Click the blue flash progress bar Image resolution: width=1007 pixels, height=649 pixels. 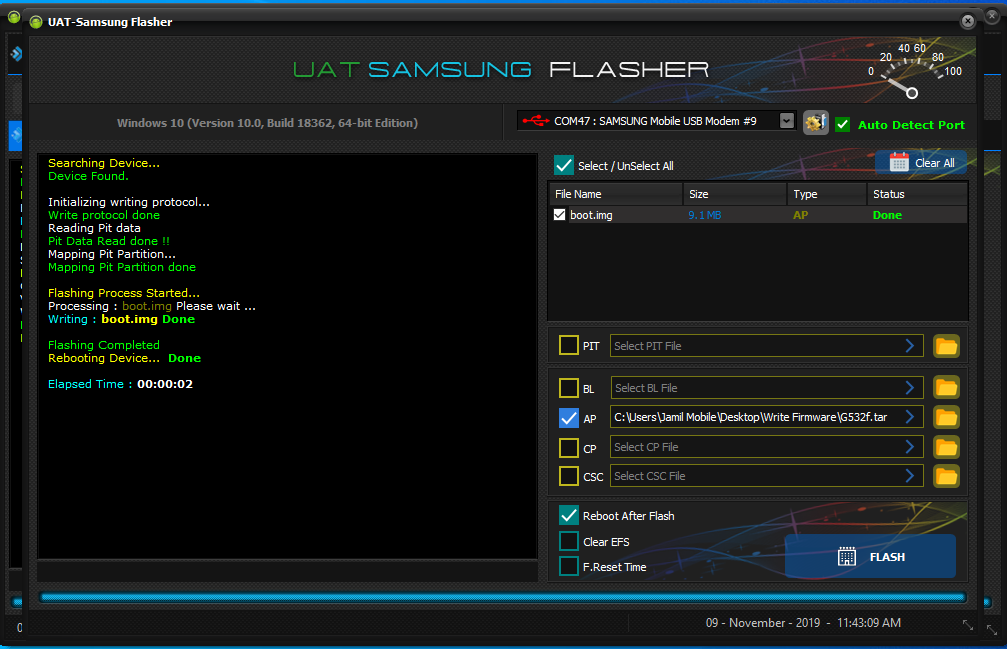pyautogui.click(x=503, y=597)
